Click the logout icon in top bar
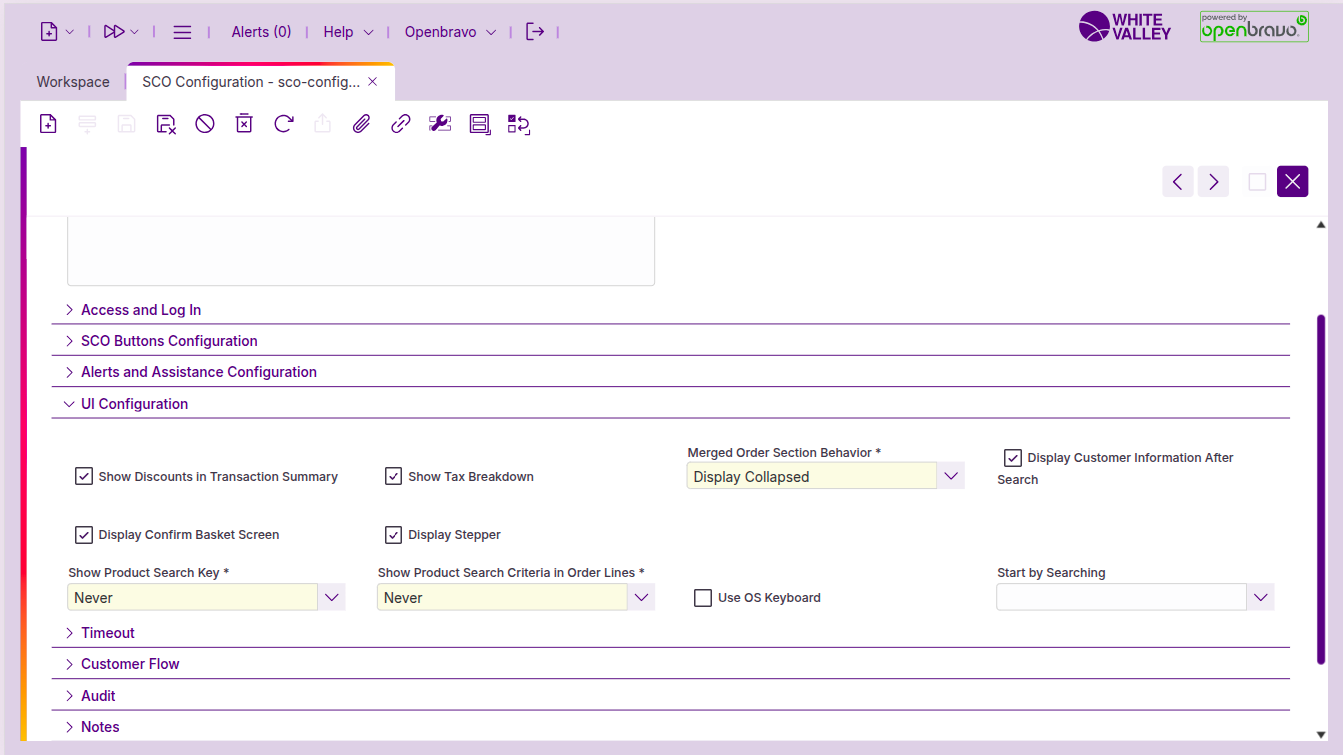The width and height of the screenshot is (1343, 755). coord(535,32)
